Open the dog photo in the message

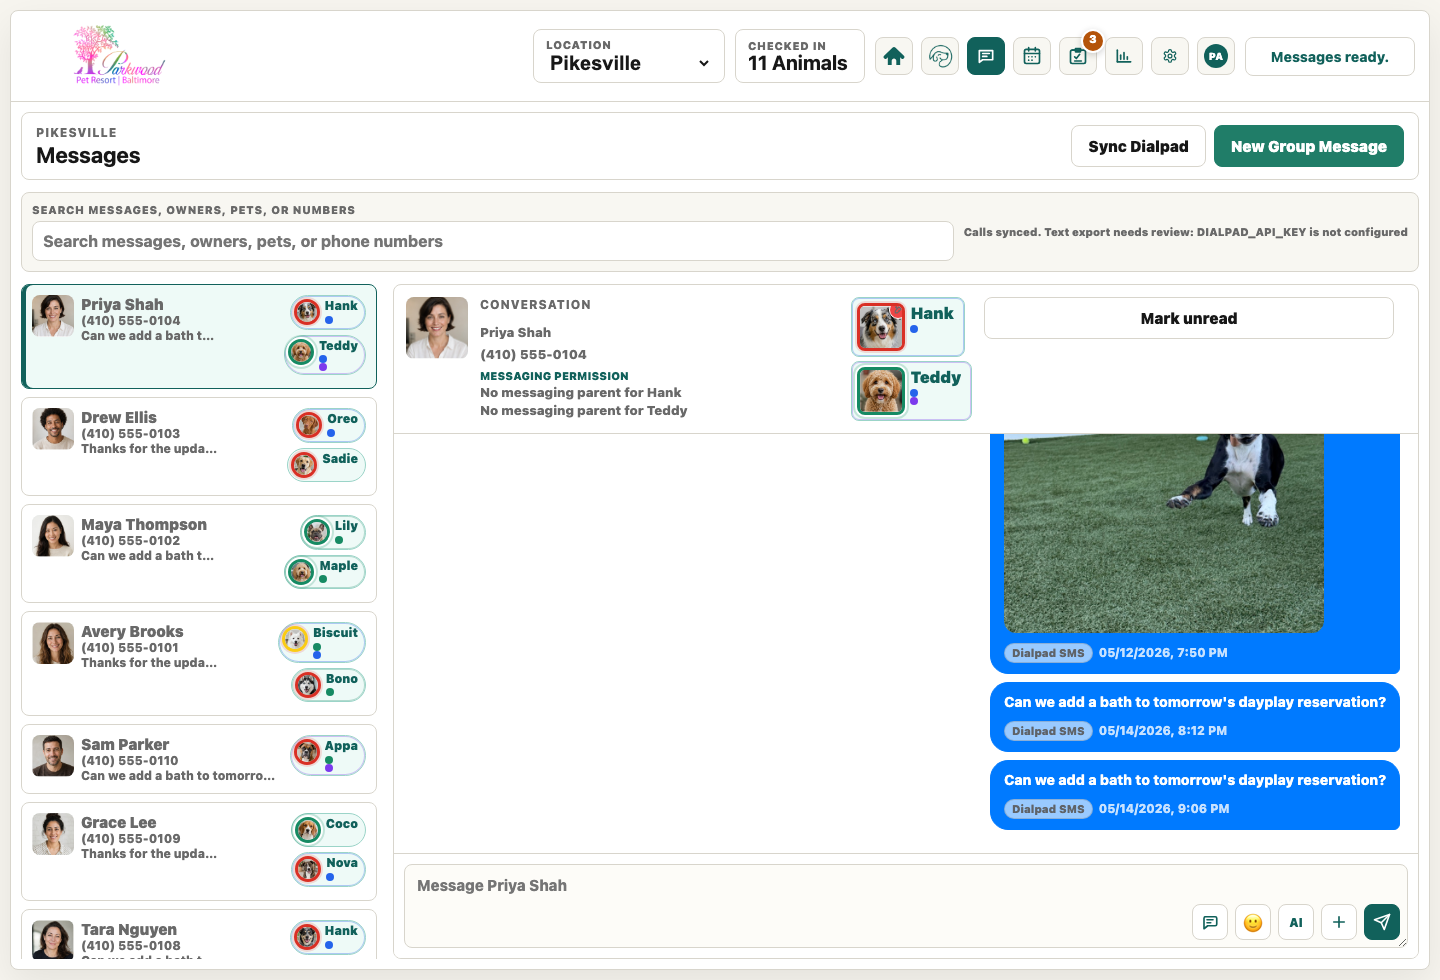click(x=1163, y=533)
